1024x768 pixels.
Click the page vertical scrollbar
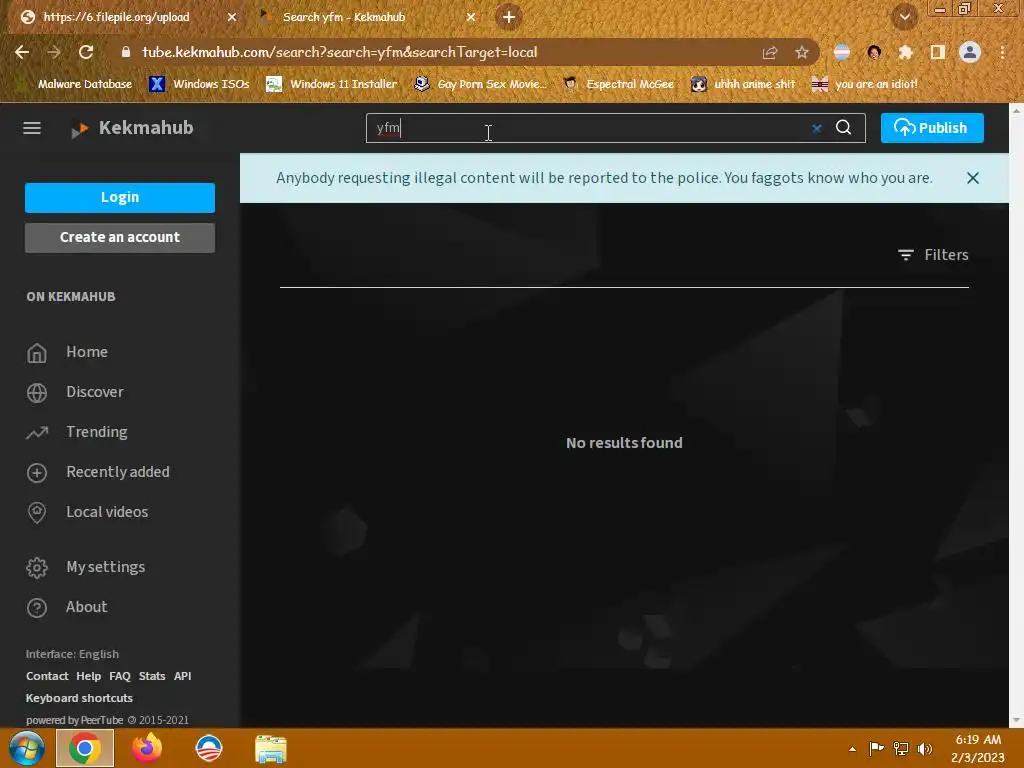click(x=1016, y=415)
